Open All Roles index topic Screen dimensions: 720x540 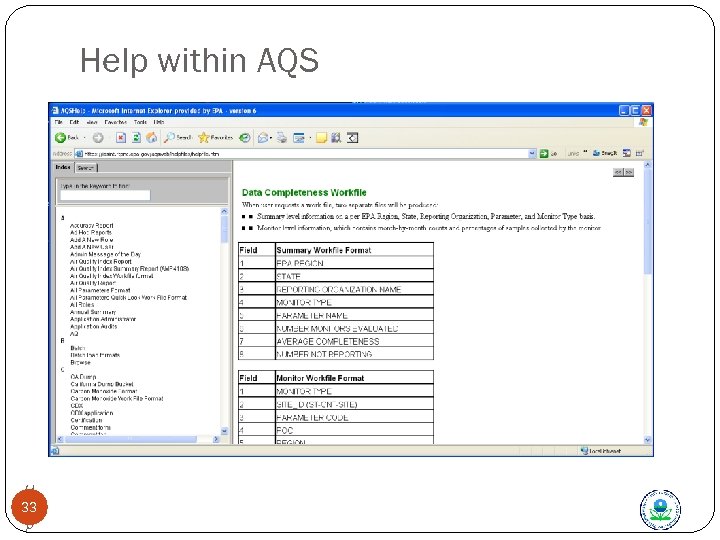[82, 304]
